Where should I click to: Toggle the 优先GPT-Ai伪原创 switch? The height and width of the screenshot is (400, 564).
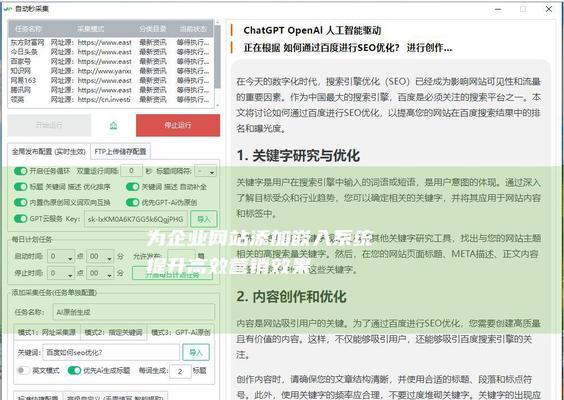coord(132,203)
